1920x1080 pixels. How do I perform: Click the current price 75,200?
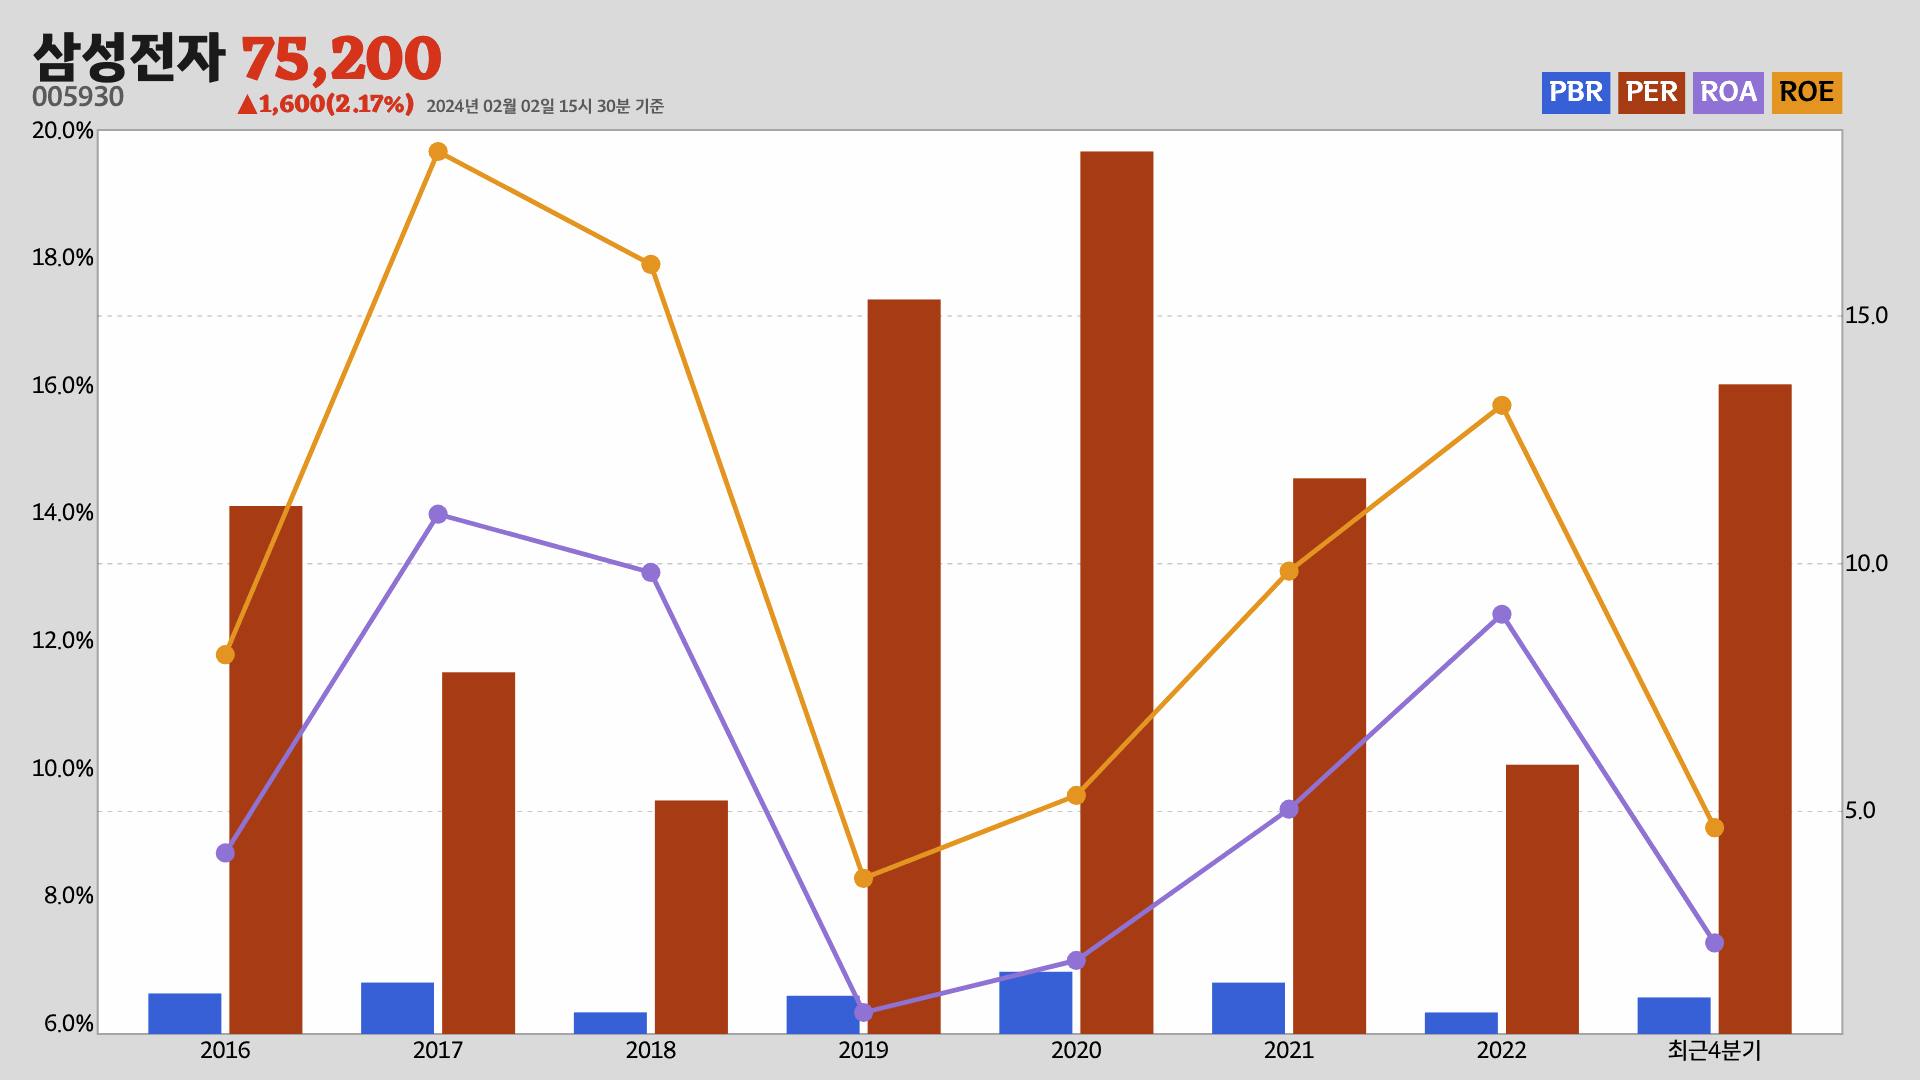(341, 59)
